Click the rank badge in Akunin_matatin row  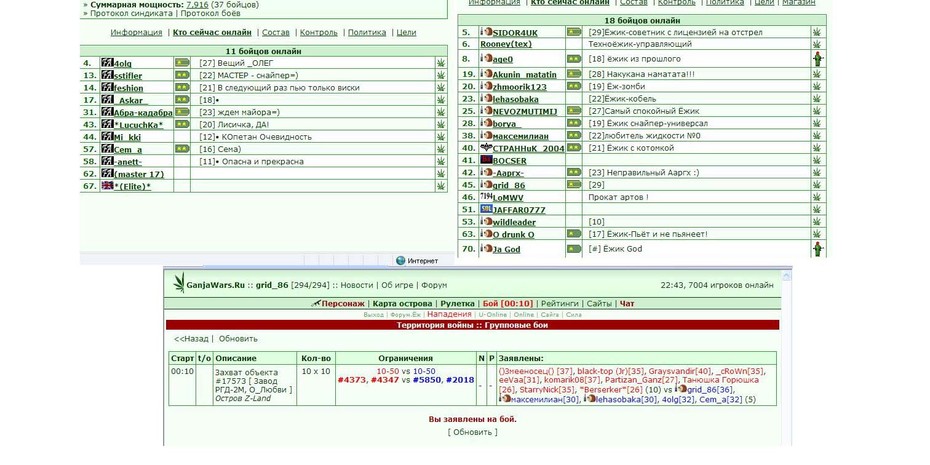tap(574, 74)
